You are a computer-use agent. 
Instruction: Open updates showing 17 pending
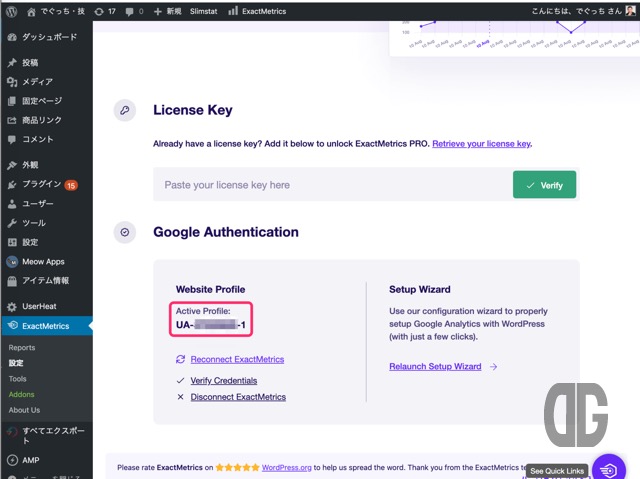105,11
